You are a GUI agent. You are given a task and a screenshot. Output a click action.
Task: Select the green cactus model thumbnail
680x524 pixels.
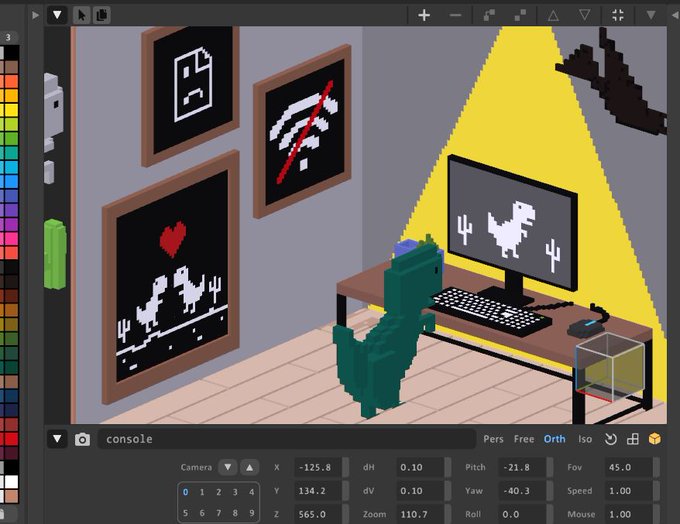pos(55,254)
